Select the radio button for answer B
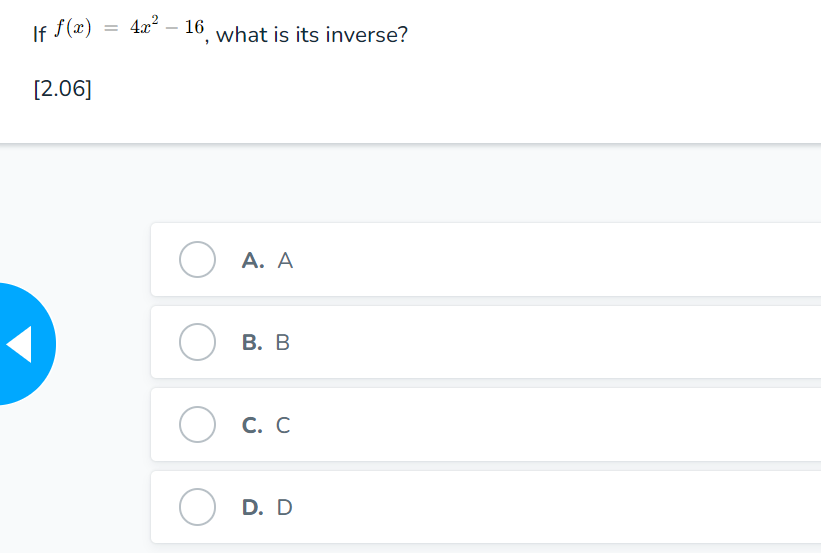 coord(198,342)
